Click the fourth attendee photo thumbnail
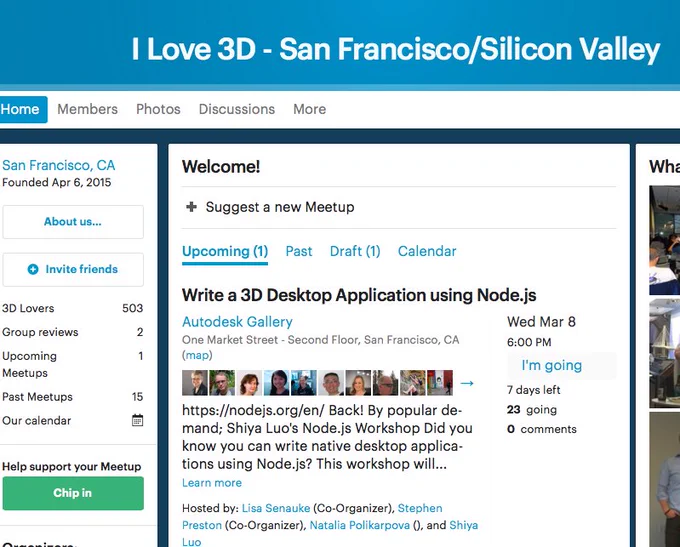680x547 pixels. (276, 383)
